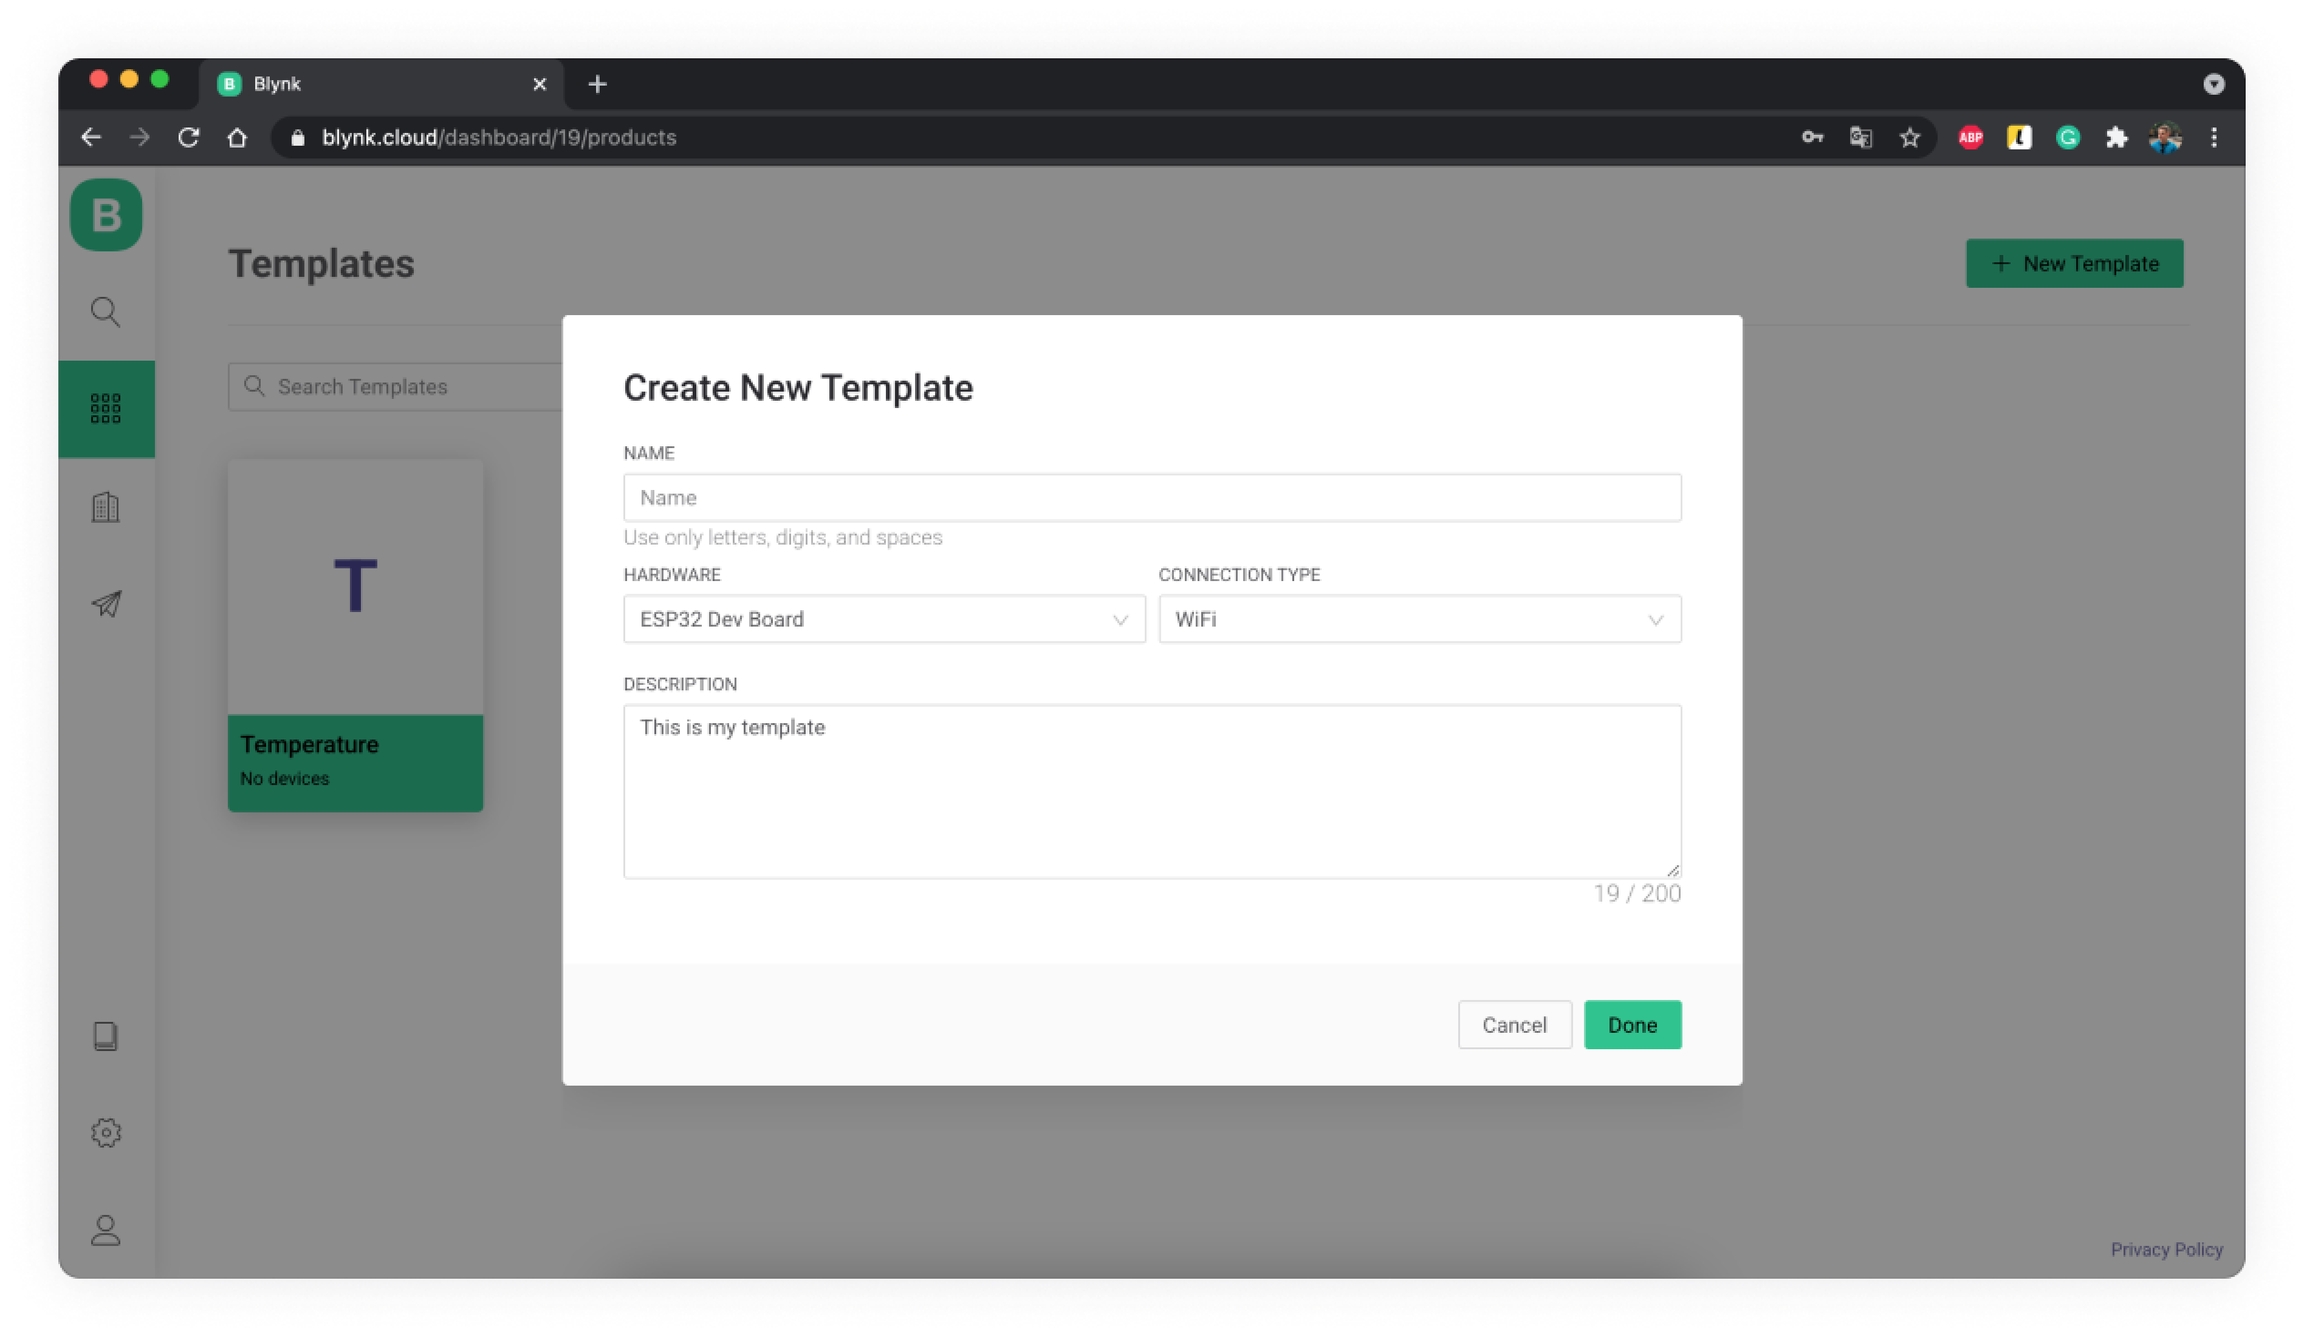Open organizations building icon in sidebar
Viewport: 2304px width, 1337px height.
pyautogui.click(x=106, y=507)
